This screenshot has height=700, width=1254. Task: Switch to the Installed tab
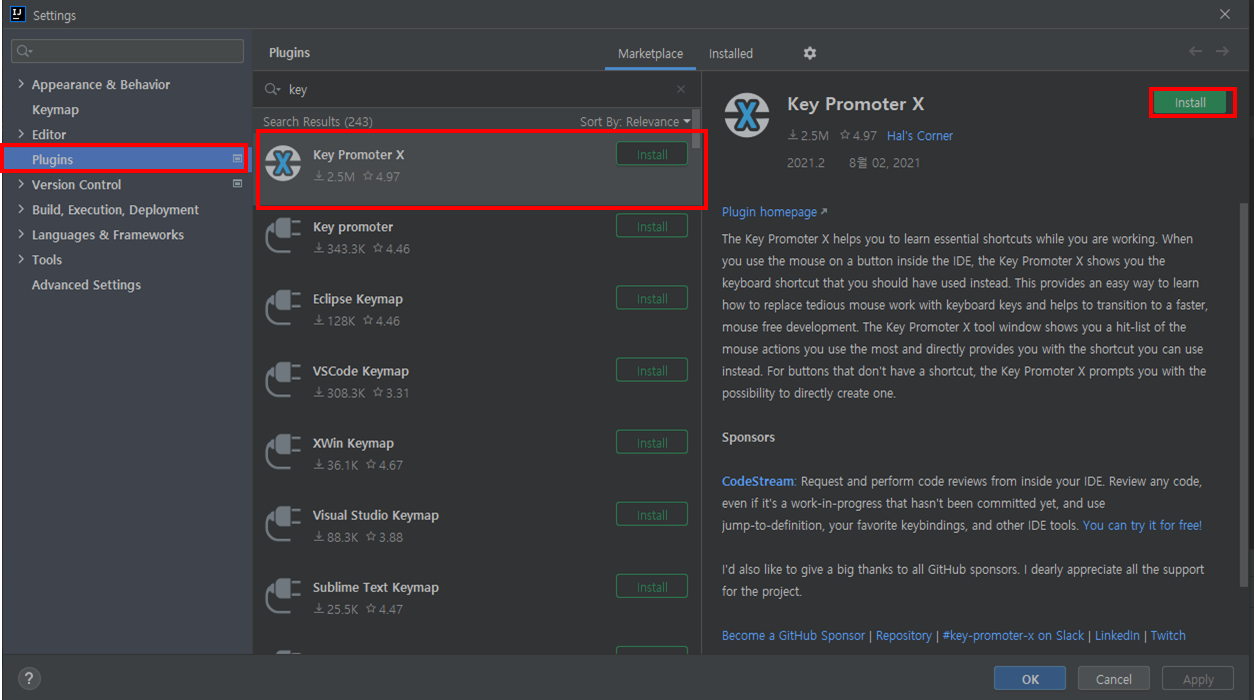tap(731, 53)
